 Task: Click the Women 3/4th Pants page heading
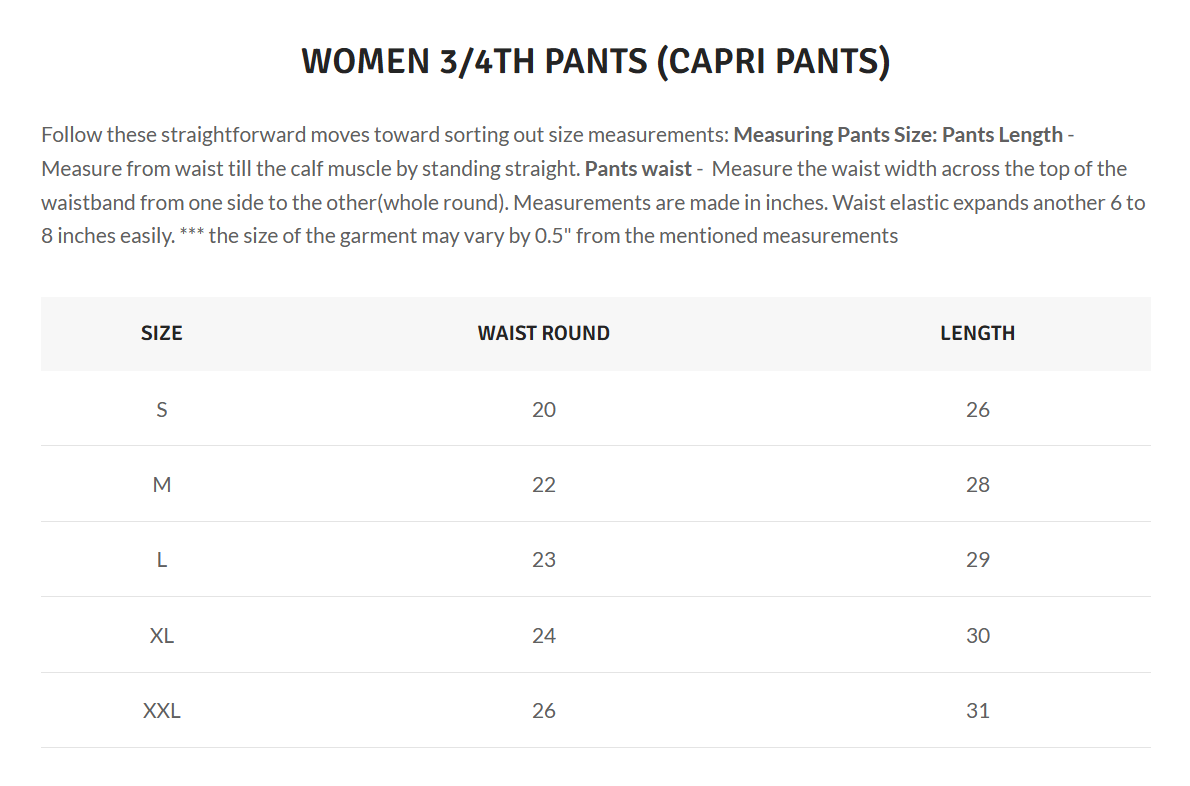[x=595, y=62]
